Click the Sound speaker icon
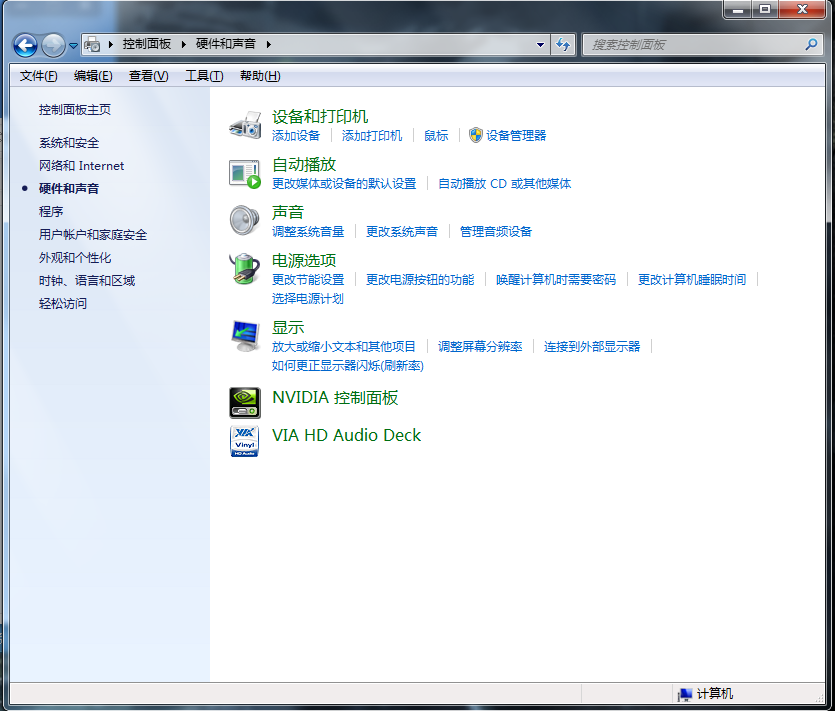This screenshot has height=711, width=835. pyautogui.click(x=245, y=220)
